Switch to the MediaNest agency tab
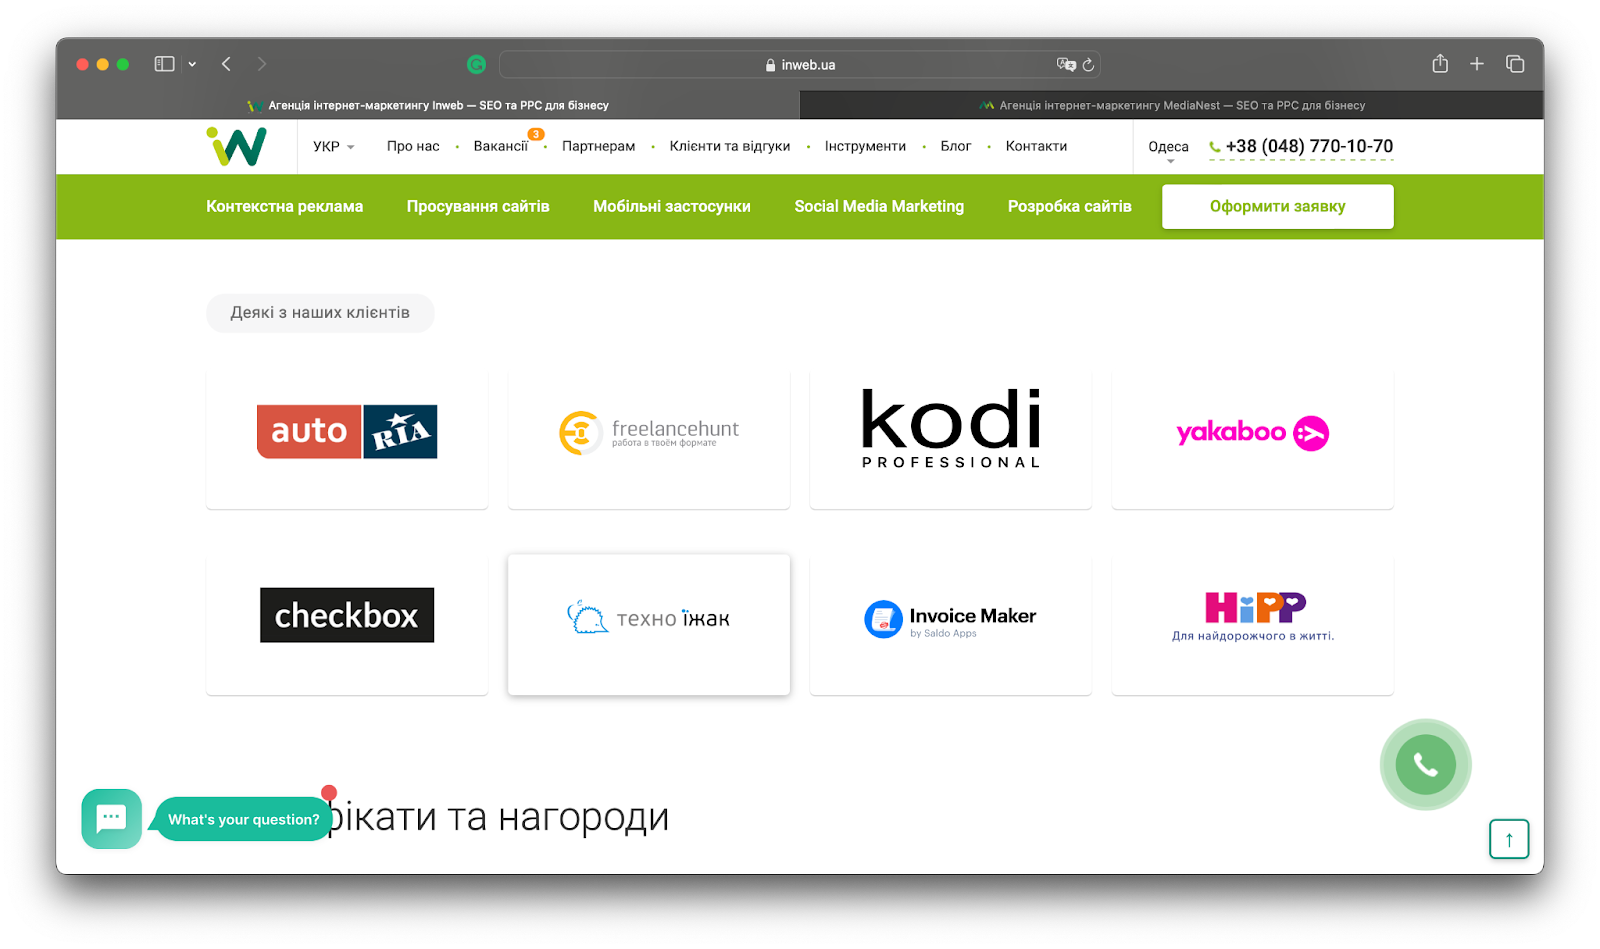Image resolution: width=1600 pixels, height=949 pixels. tap(1172, 105)
